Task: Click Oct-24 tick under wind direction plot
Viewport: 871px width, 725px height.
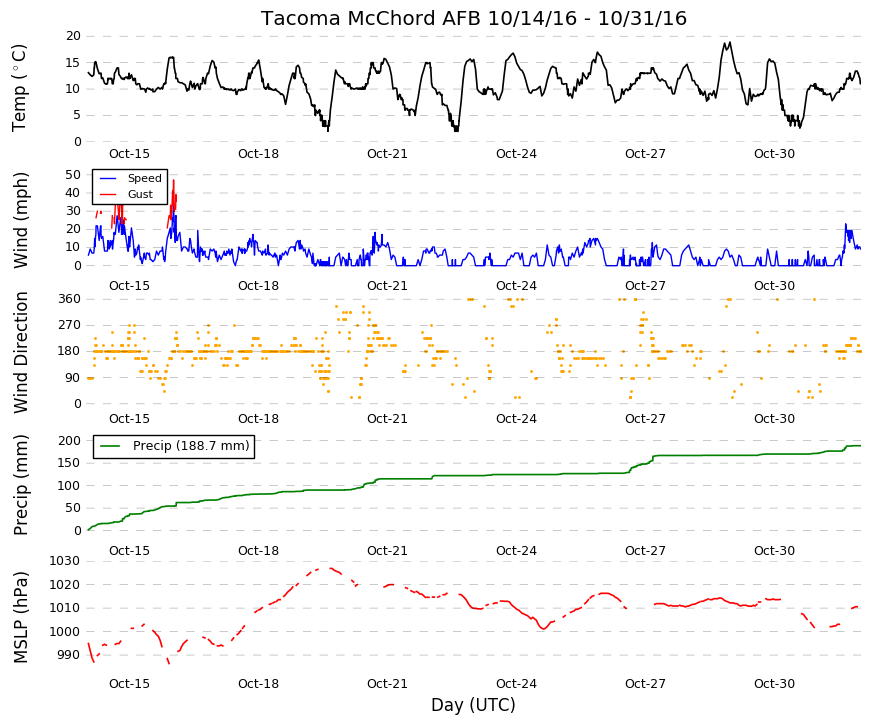Action: pos(516,419)
